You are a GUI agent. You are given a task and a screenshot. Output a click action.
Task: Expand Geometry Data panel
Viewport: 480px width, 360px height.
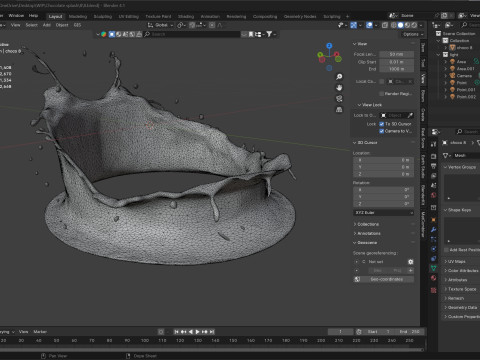[461, 307]
